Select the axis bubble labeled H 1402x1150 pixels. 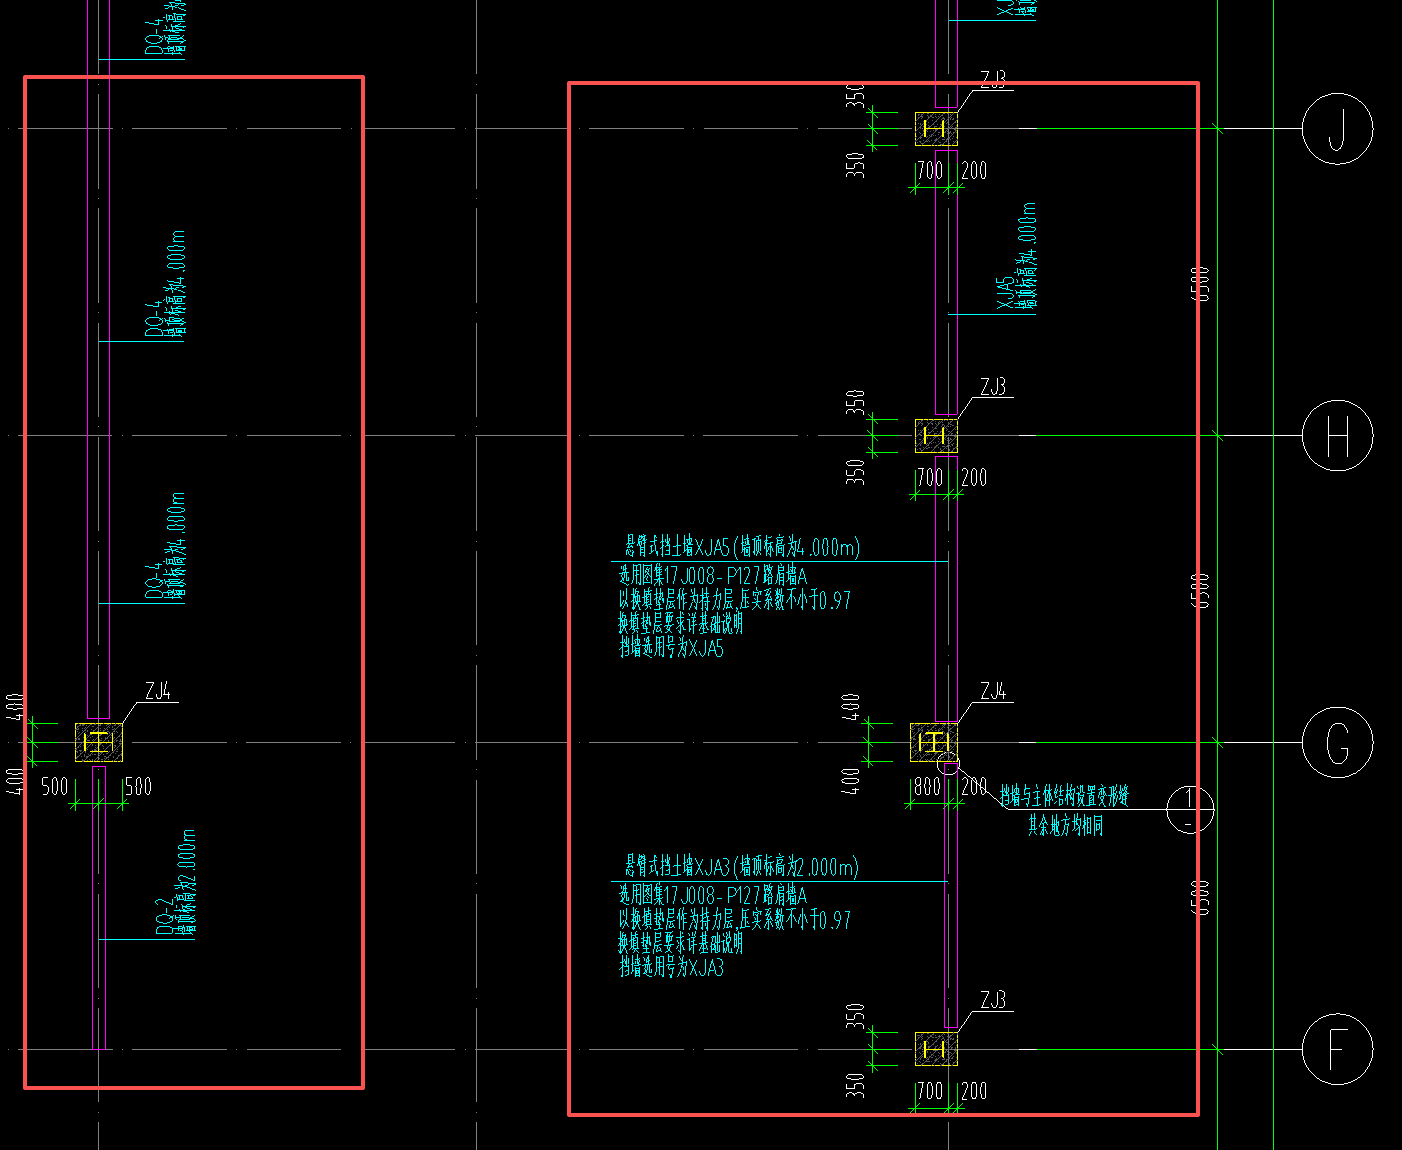click(x=1337, y=436)
